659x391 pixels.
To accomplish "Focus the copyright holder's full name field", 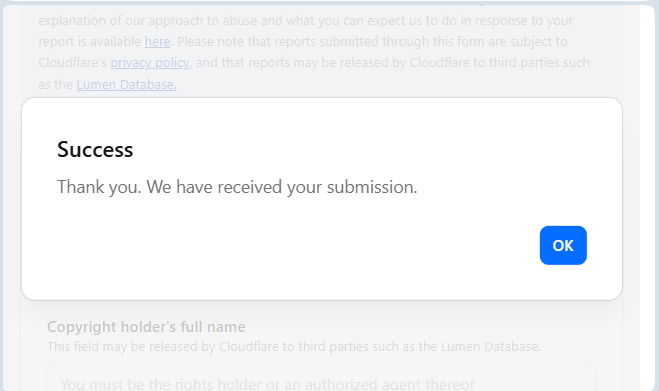I will pyautogui.click(x=321, y=378).
